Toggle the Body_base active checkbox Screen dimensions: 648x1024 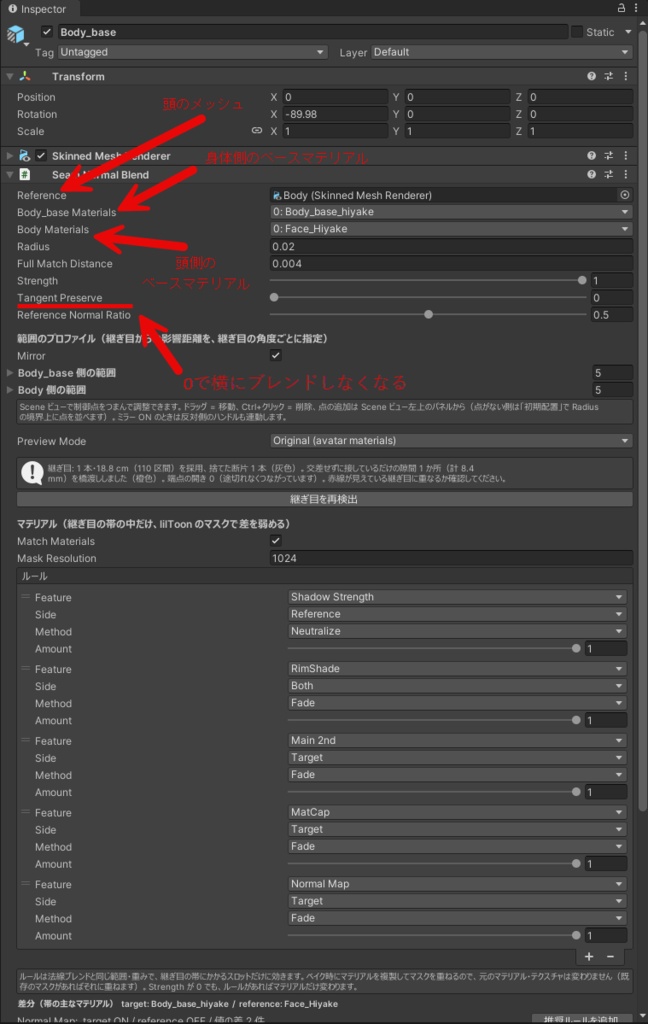(x=47, y=31)
